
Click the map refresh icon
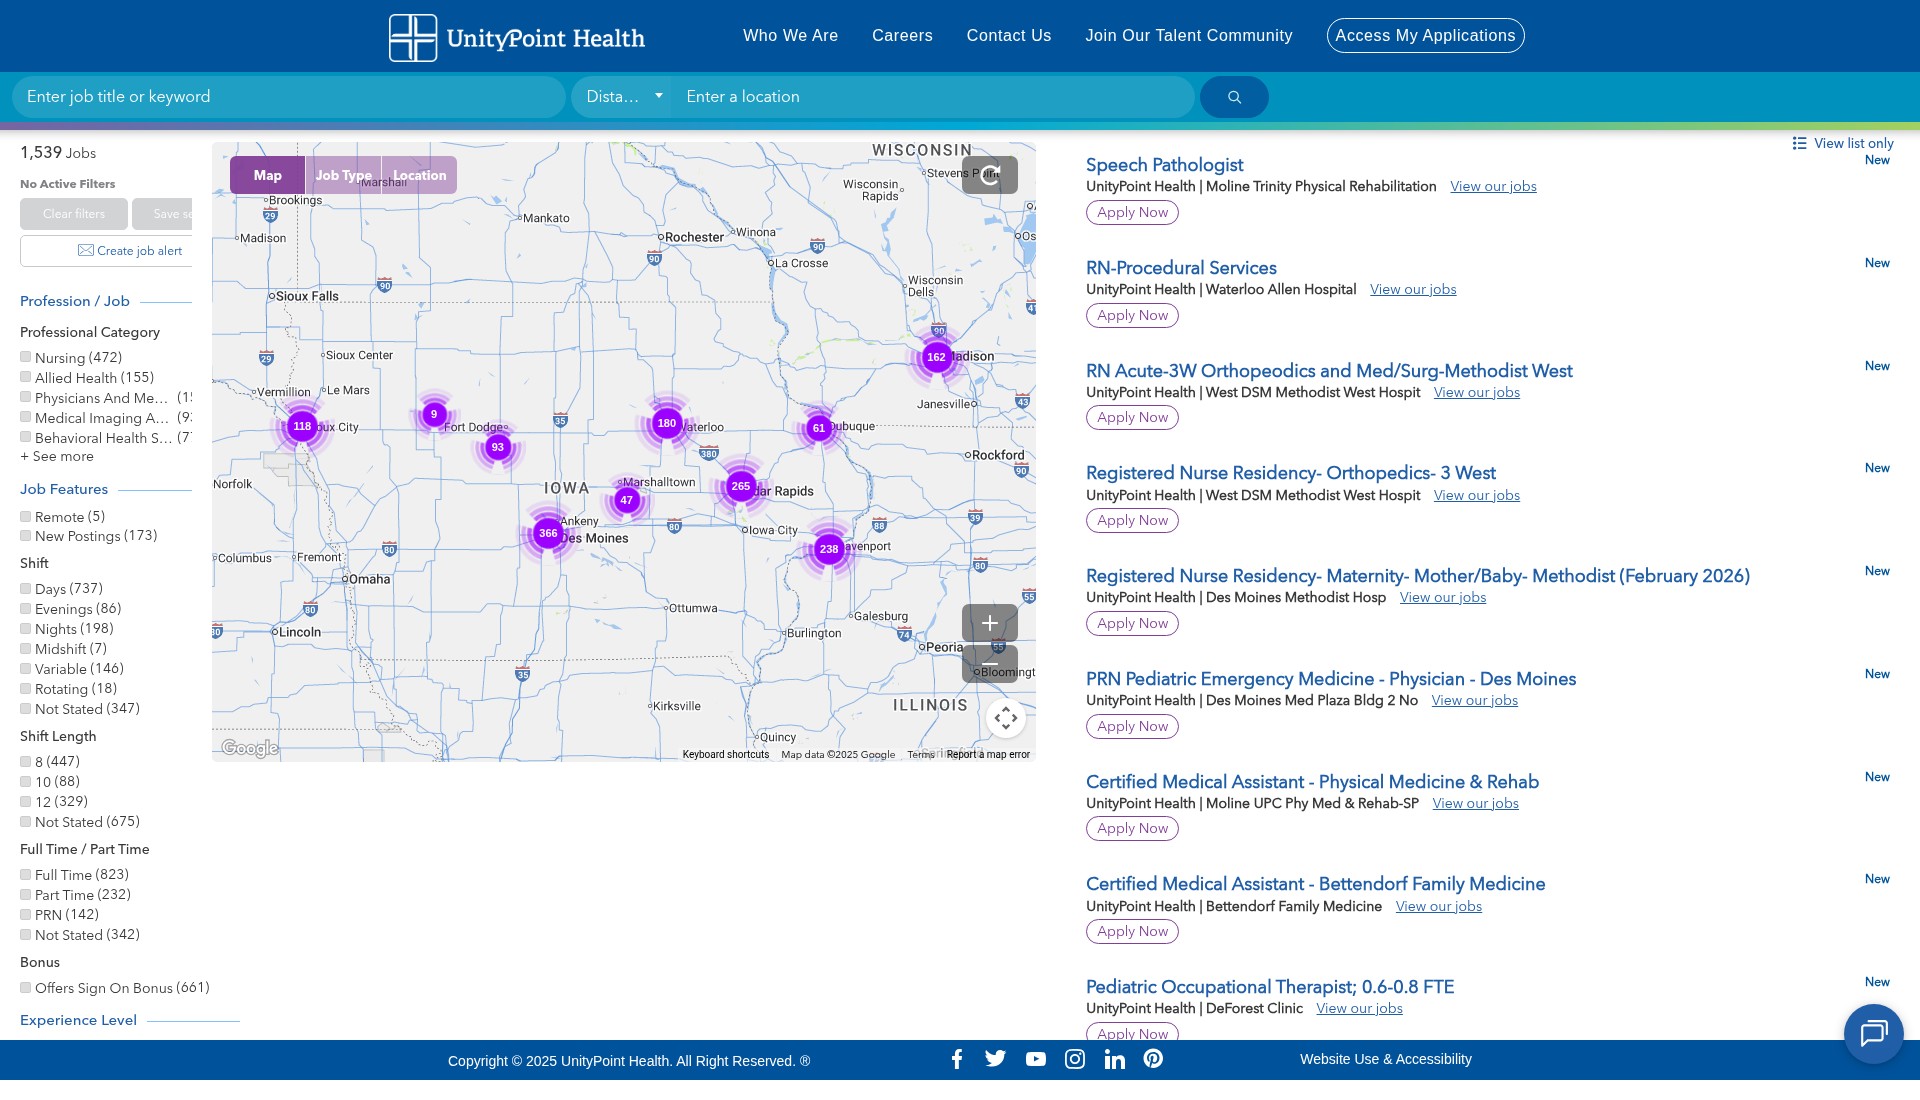click(x=990, y=175)
